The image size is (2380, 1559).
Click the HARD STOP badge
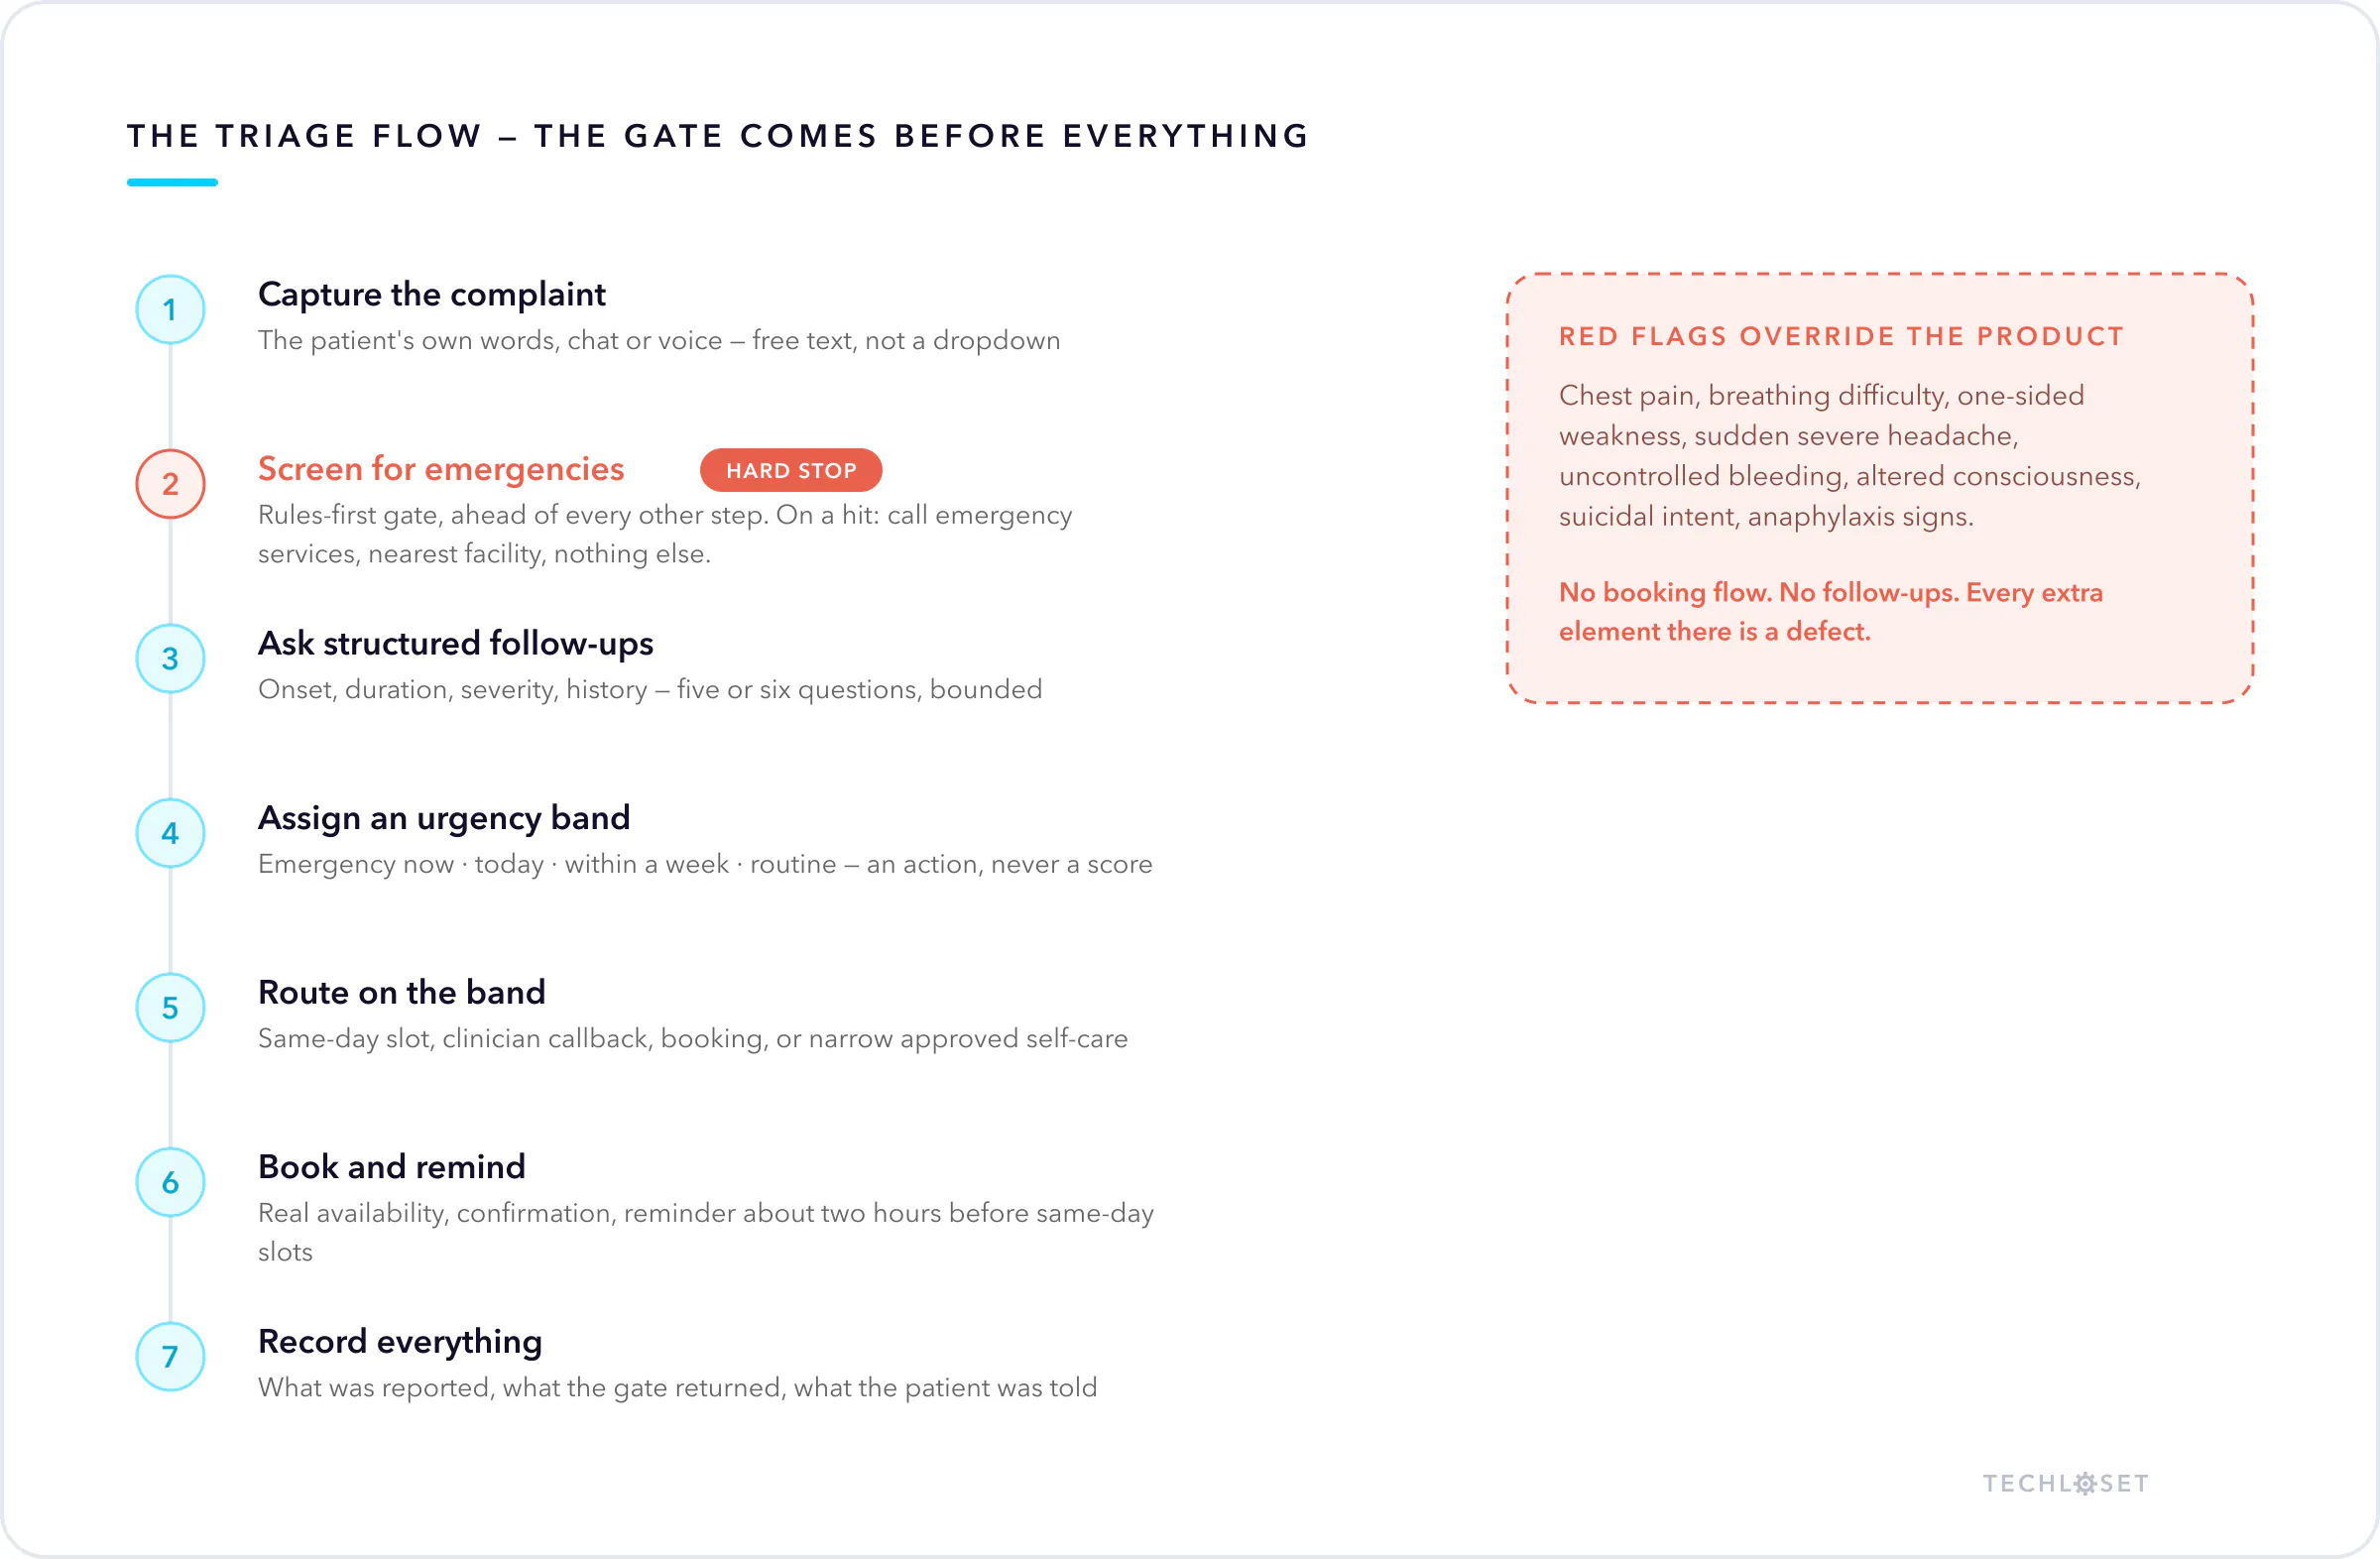point(791,470)
